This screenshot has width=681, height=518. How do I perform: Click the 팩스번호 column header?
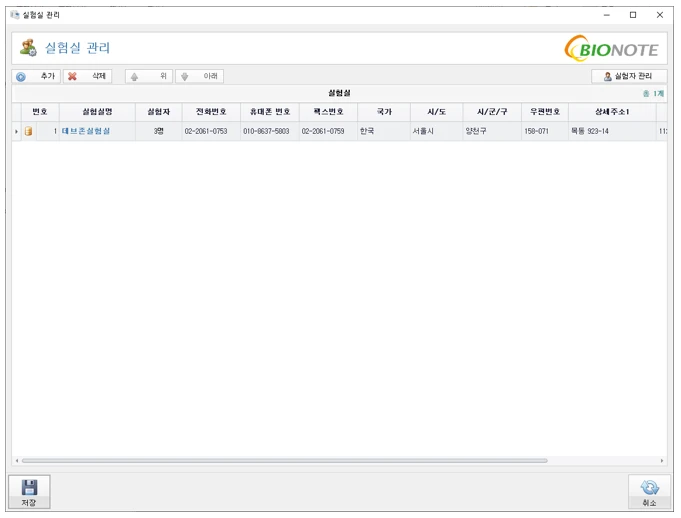pyautogui.click(x=328, y=112)
